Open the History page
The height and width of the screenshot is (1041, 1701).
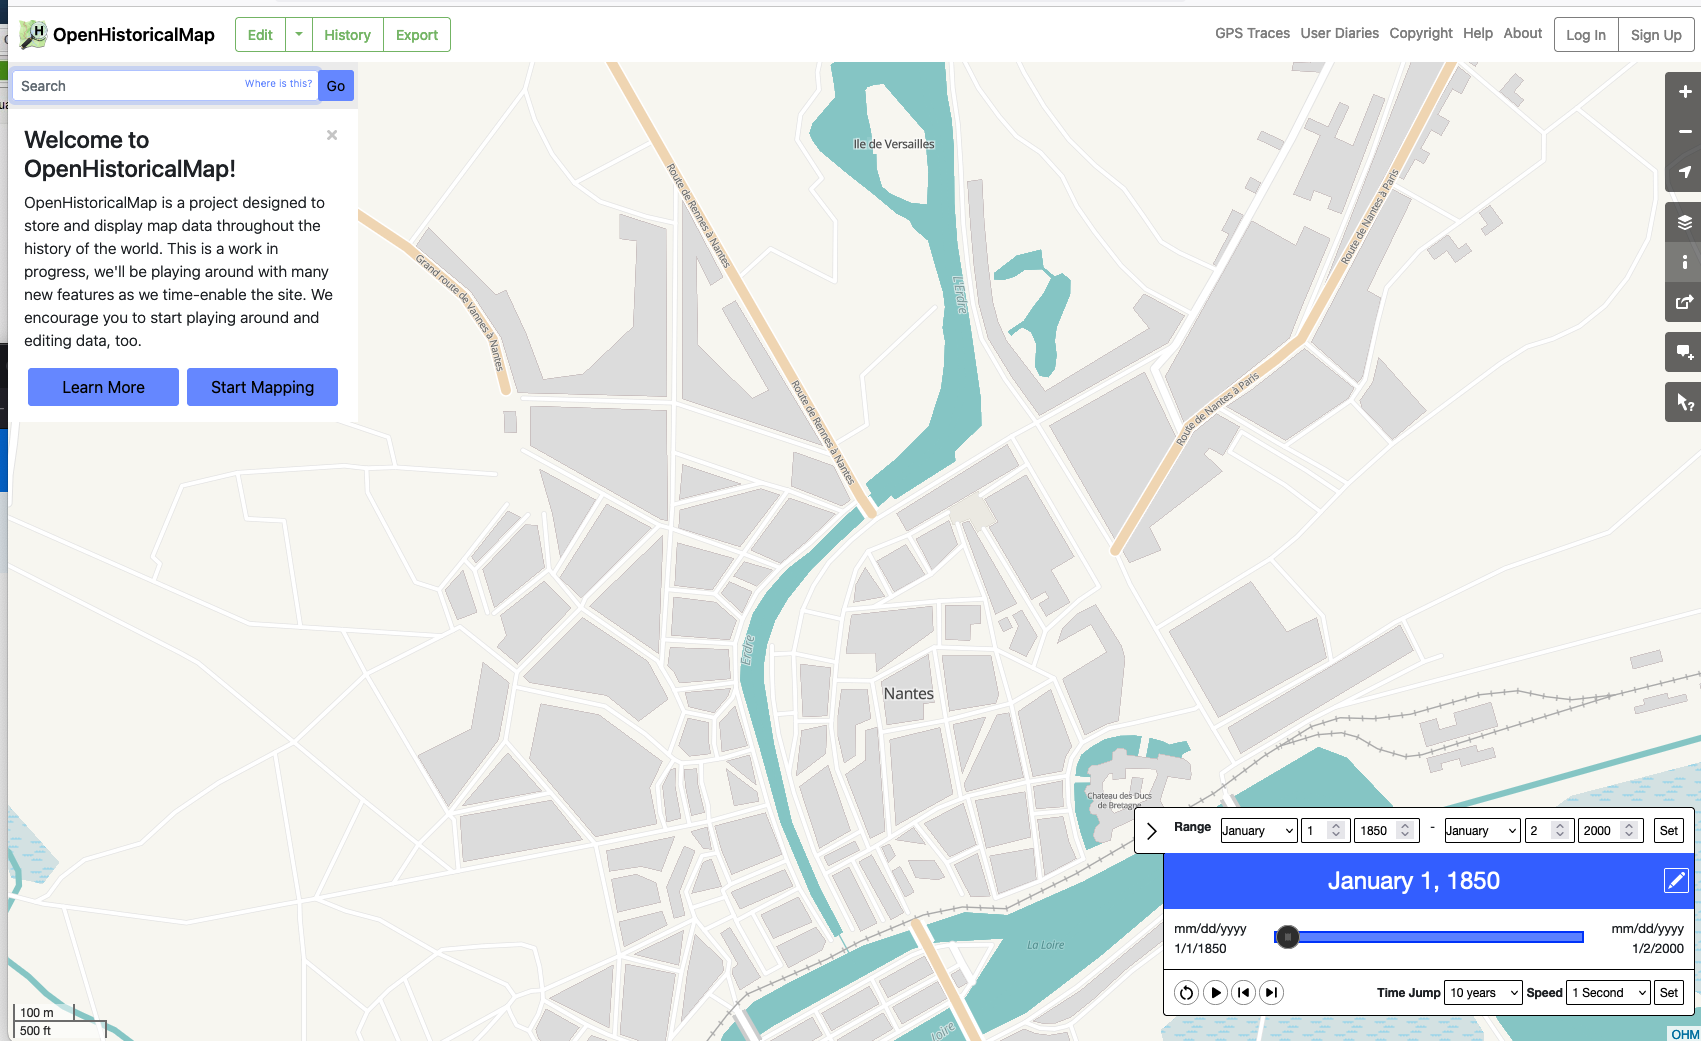coord(347,34)
